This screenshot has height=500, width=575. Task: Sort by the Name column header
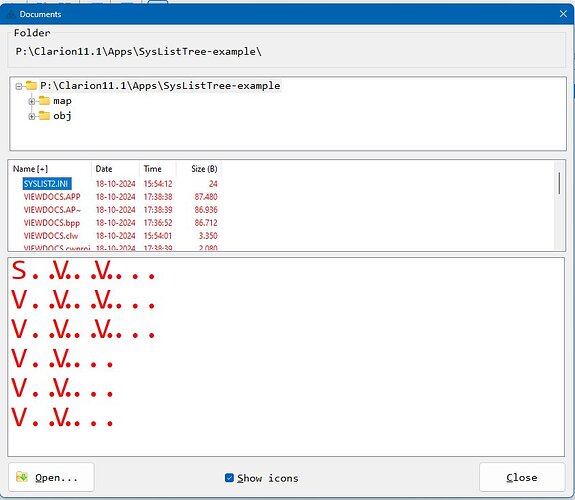pyautogui.click(x=50, y=169)
